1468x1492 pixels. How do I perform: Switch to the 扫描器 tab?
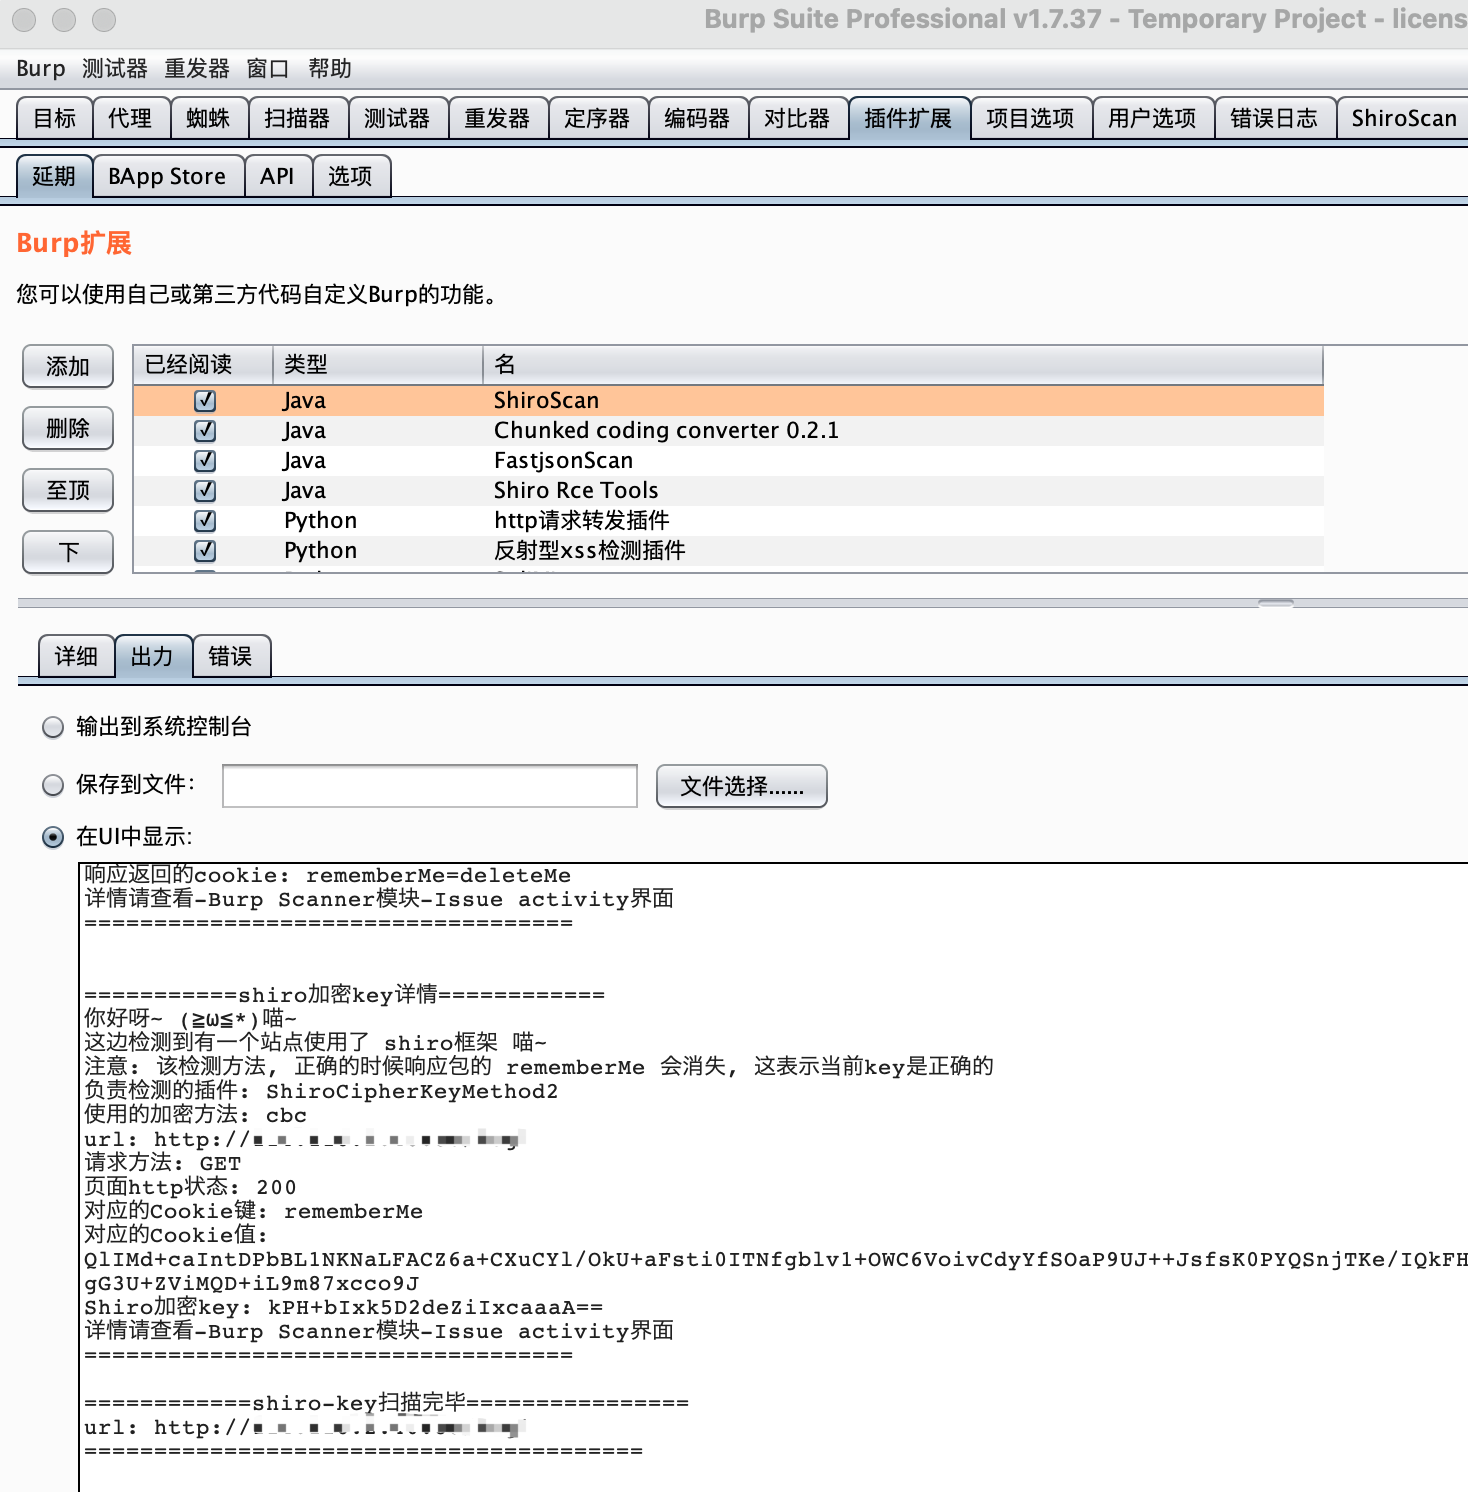[x=298, y=118]
